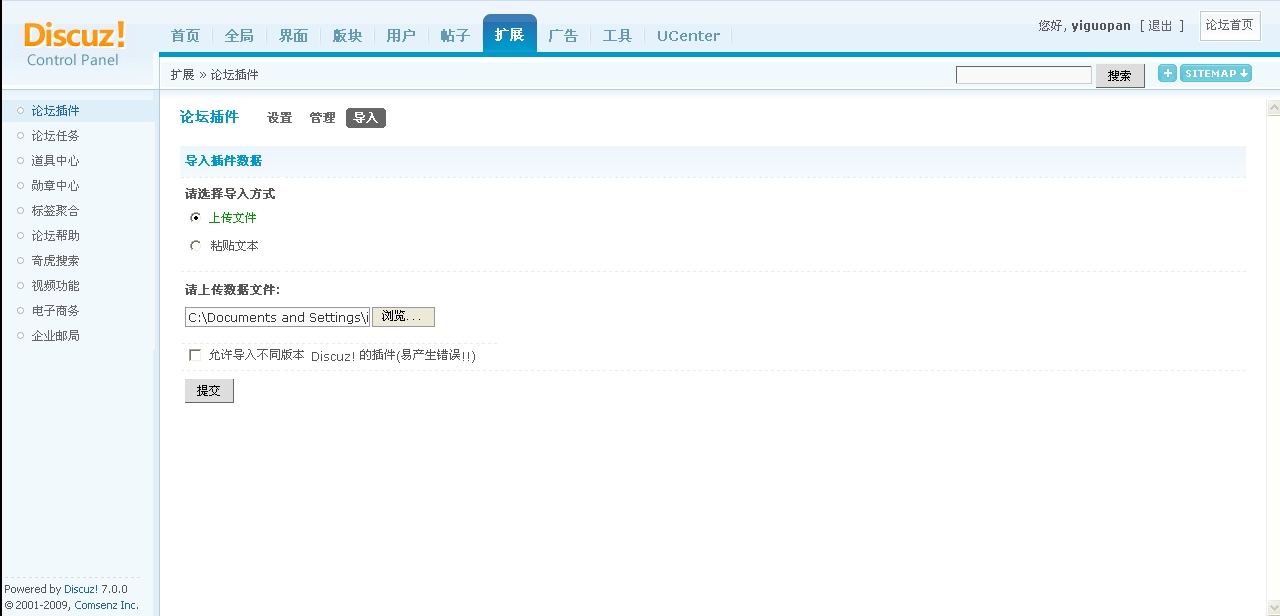Open the Comsenz Inc. footer link
Viewport: 1280px width, 616px height.
tap(106, 605)
